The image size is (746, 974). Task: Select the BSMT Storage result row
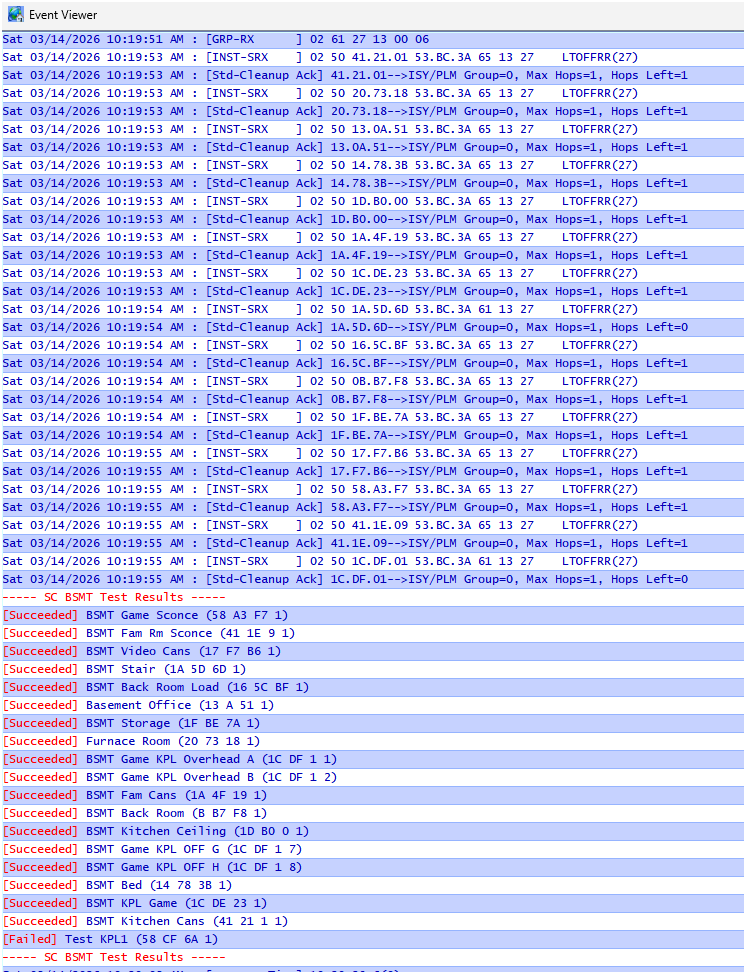tap(131, 723)
